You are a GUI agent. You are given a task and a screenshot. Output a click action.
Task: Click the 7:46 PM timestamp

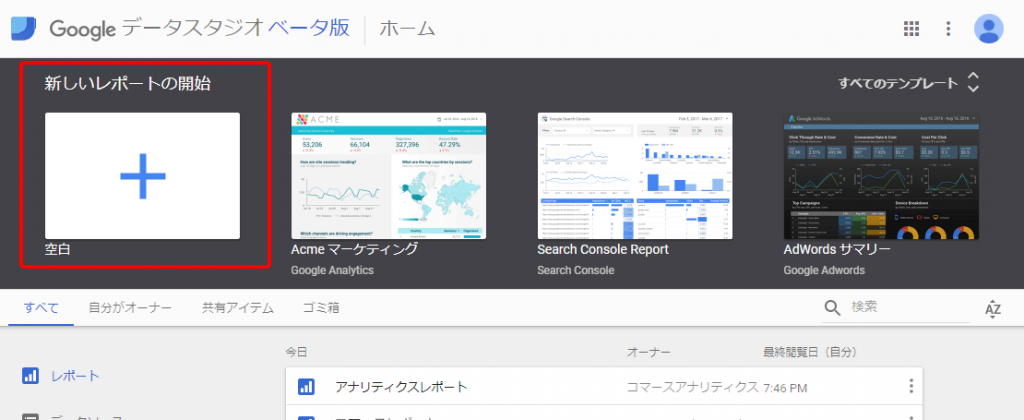(x=785, y=388)
